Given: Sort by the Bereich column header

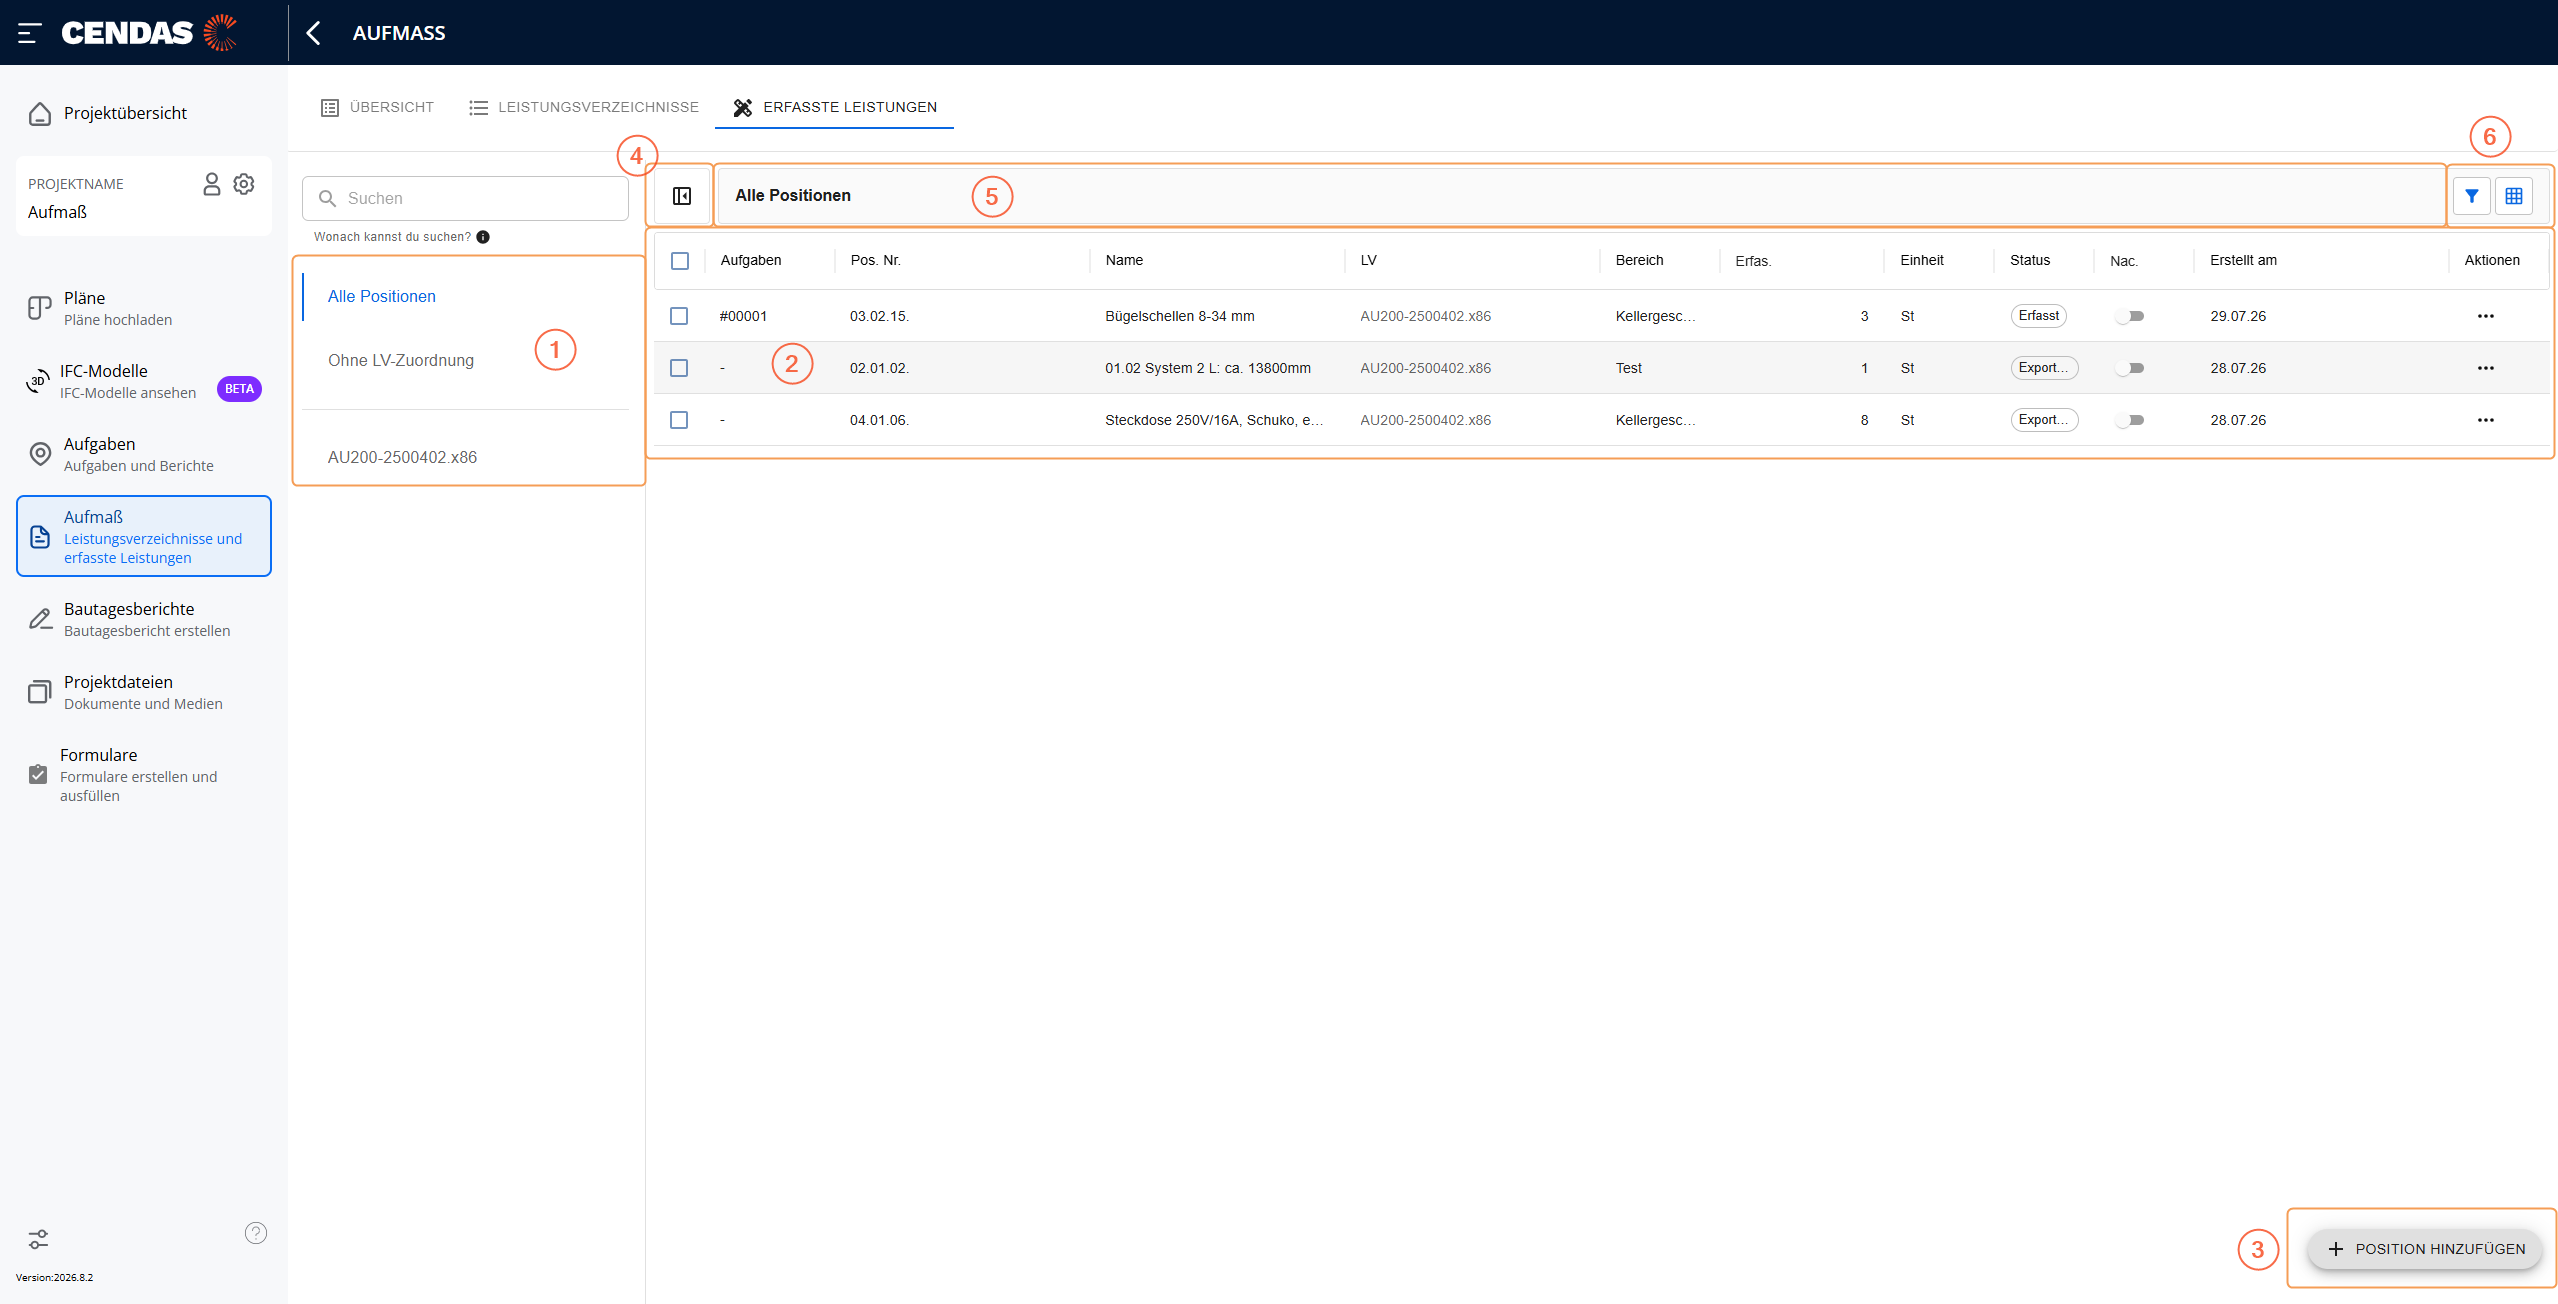Looking at the screenshot, I should tap(1640, 260).
